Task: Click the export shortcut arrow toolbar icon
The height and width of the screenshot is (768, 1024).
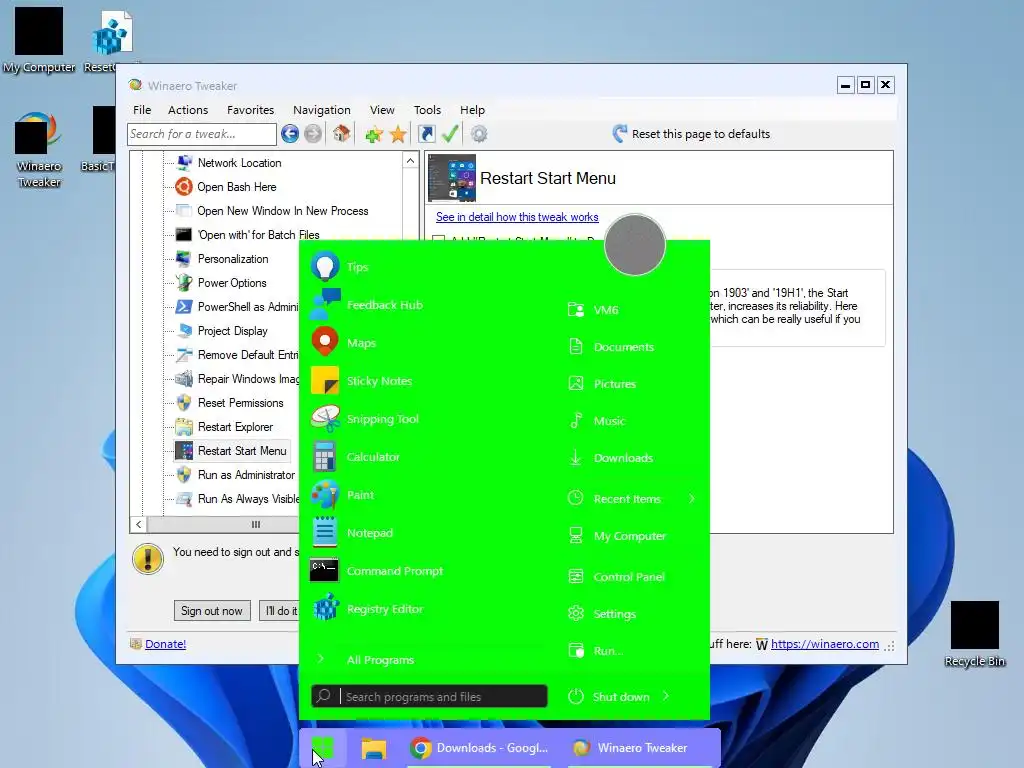Action: [426, 134]
